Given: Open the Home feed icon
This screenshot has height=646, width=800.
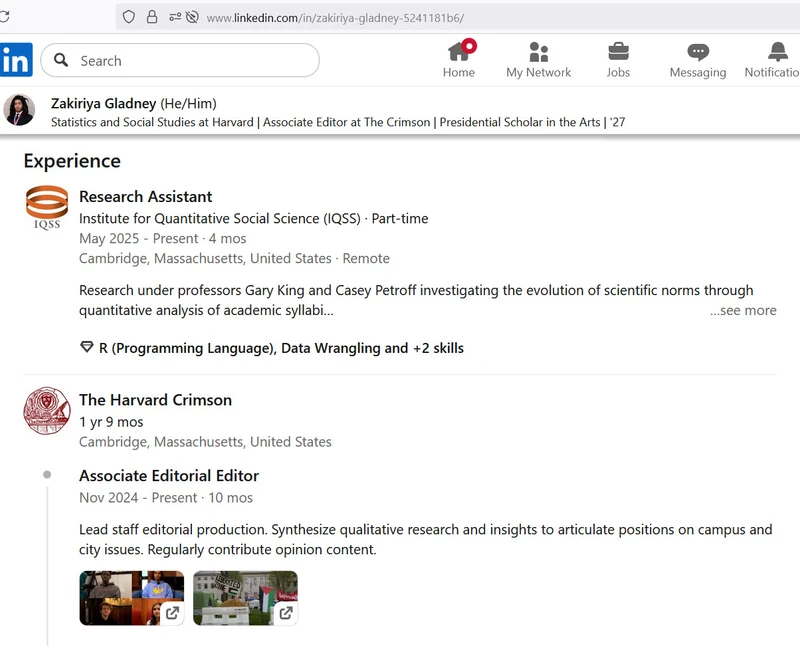Looking at the screenshot, I should point(459,52).
